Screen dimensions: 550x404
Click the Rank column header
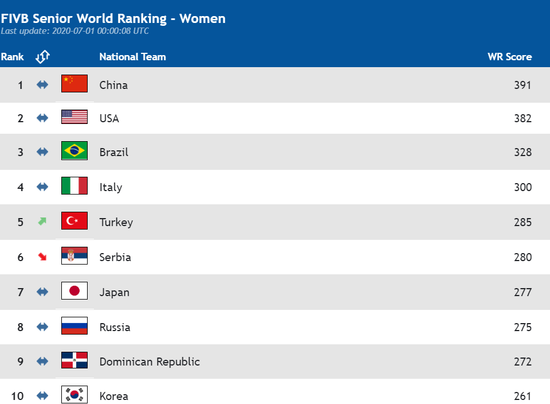click(x=12, y=56)
